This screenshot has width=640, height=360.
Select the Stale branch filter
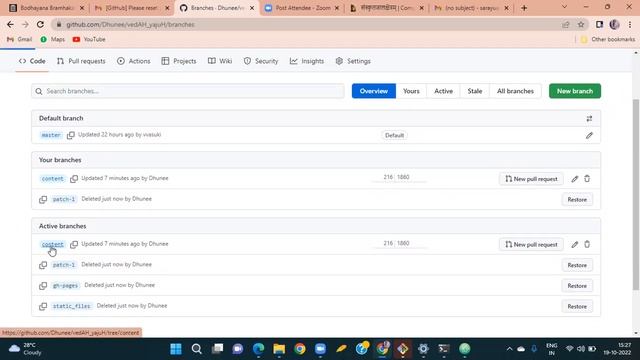point(475,91)
